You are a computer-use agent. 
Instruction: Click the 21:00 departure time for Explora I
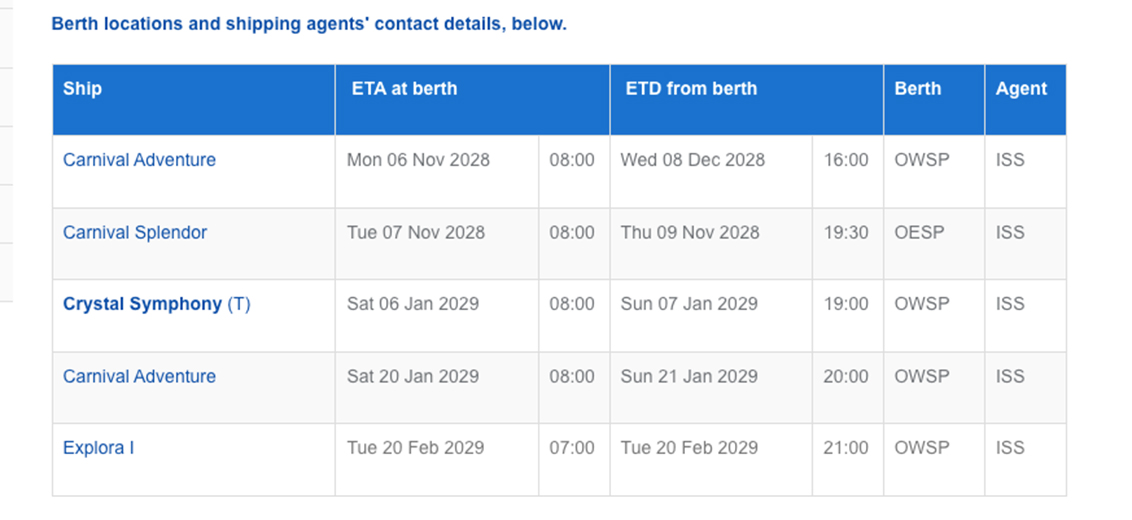click(x=846, y=448)
